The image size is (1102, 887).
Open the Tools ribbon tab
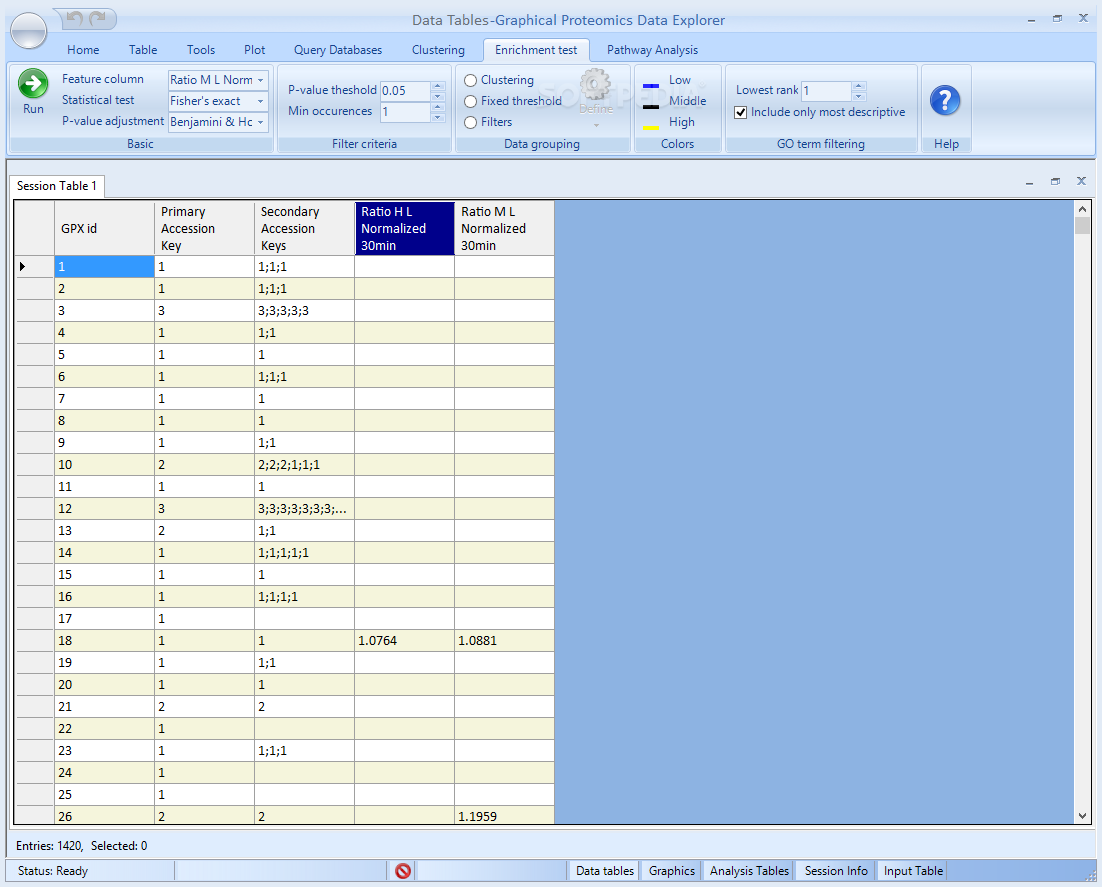[201, 50]
